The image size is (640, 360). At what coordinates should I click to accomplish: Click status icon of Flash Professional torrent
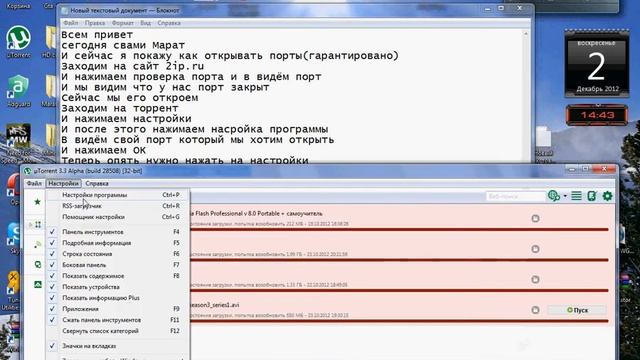click(536, 218)
